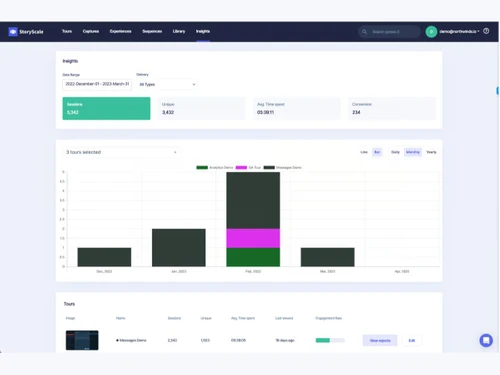Screen dimensions: 500x375
Task: Click the green segment of Feb bar
Action: (x=253, y=257)
